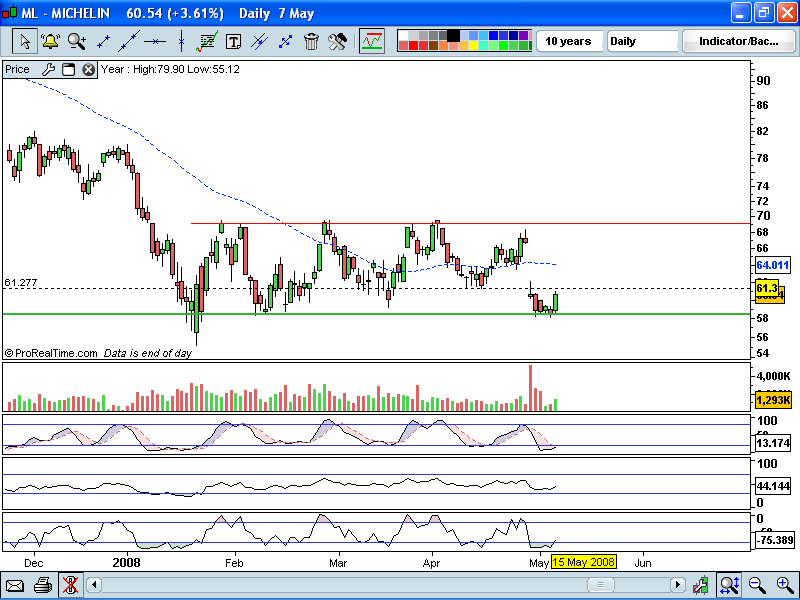This screenshot has width=800, height=600.
Task: Click the printer icon
Action: pyautogui.click(x=43, y=586)
